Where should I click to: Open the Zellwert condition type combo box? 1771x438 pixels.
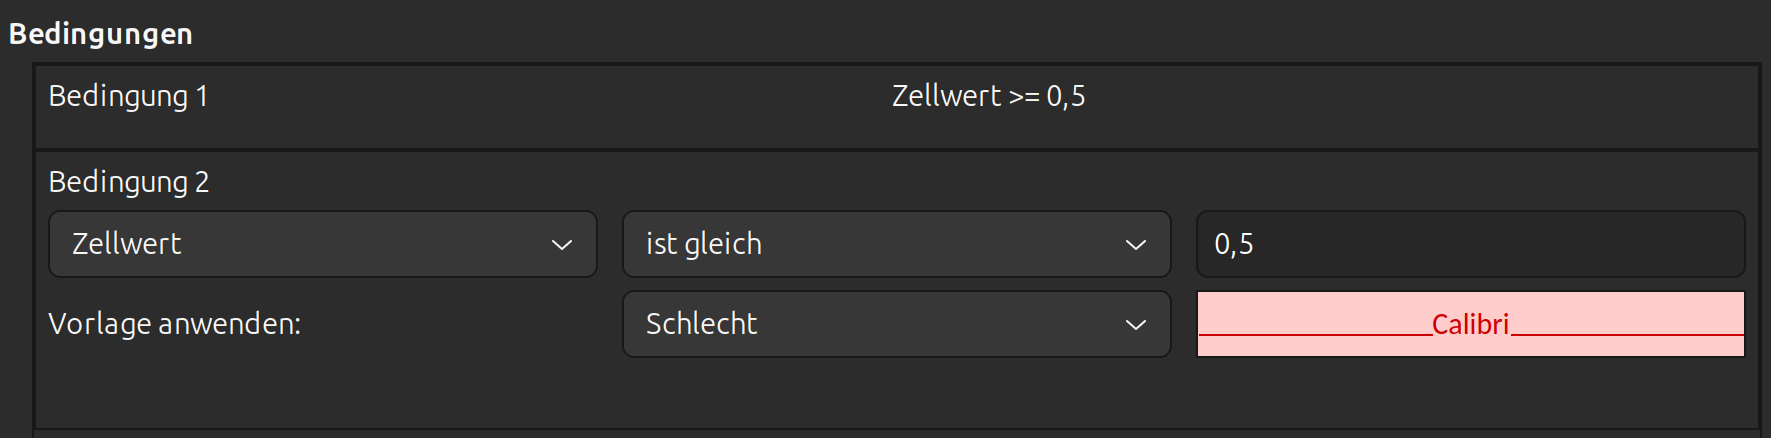point(323,244)
